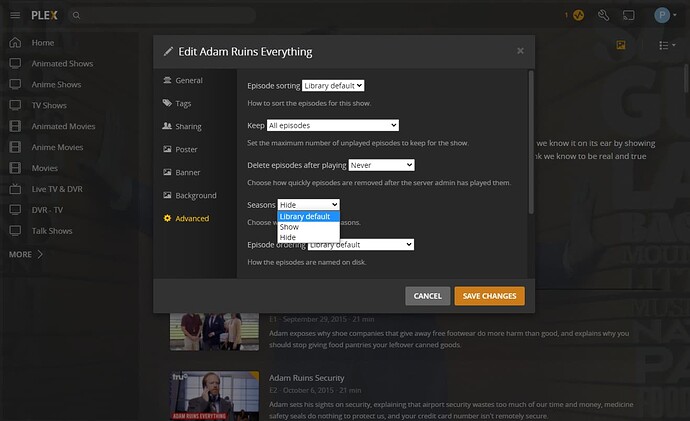Open the activity status icon
The width and height of the screenshot is (690, 421).
coord(578,15)
